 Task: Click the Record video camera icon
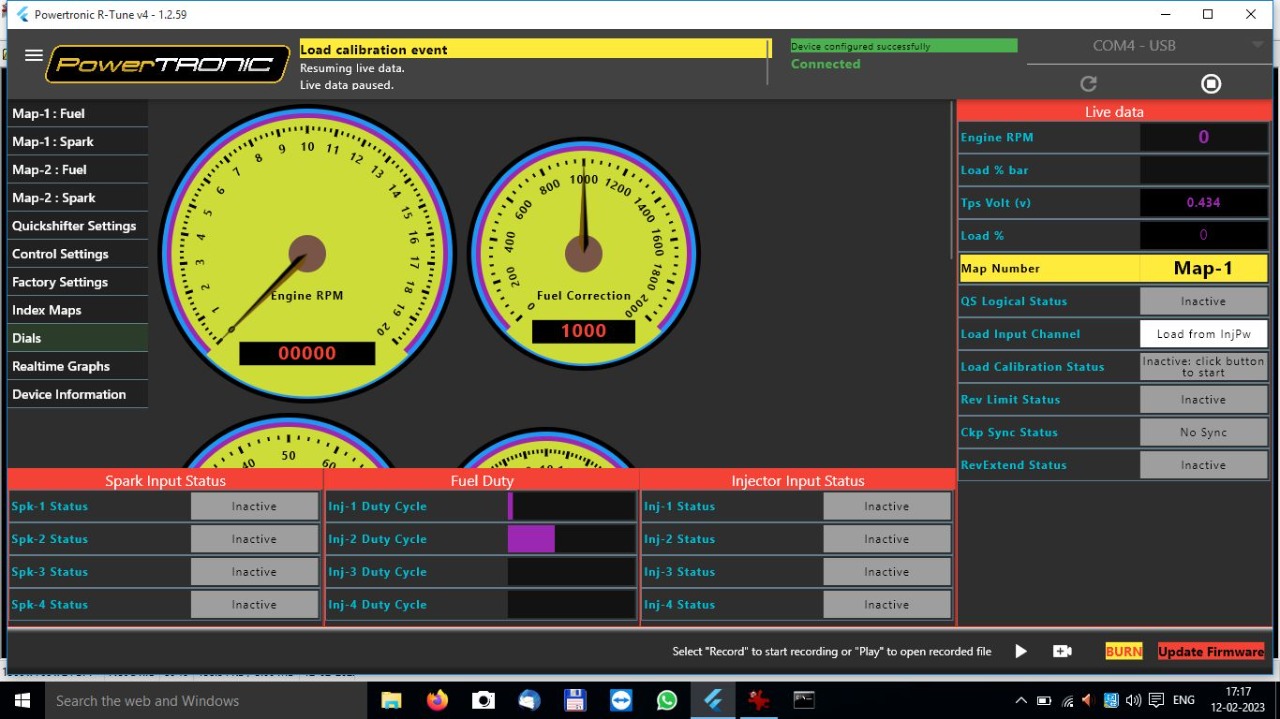tap(1062, 651)
